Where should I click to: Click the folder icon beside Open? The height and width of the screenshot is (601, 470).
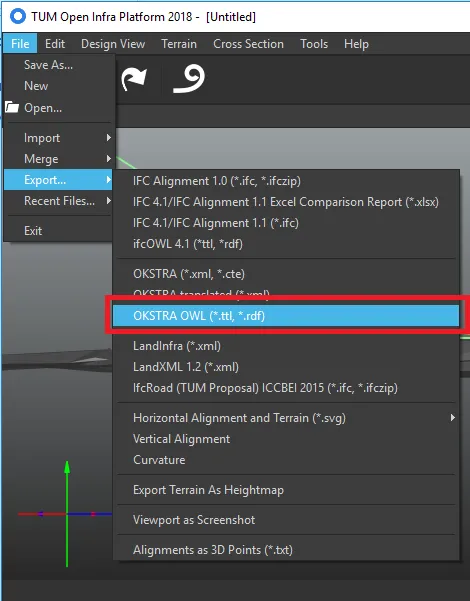[x=12, y=107]
